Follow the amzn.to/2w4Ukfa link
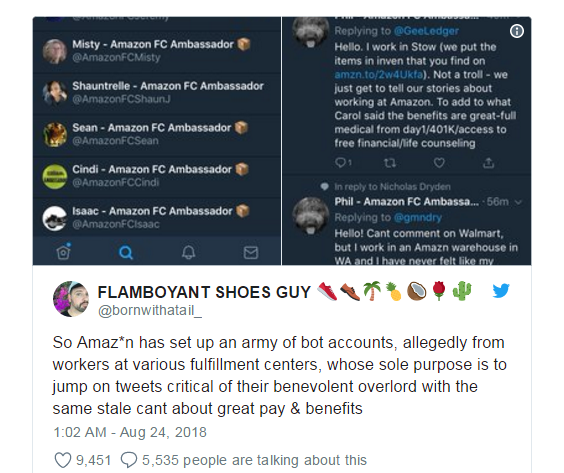 click(x=379, y=74)
